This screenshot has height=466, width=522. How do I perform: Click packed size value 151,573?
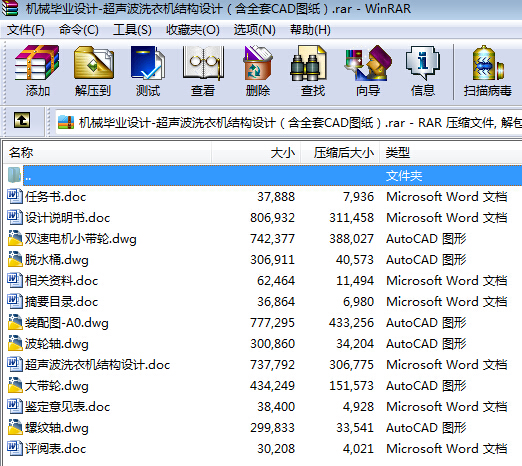pos(351,386)
